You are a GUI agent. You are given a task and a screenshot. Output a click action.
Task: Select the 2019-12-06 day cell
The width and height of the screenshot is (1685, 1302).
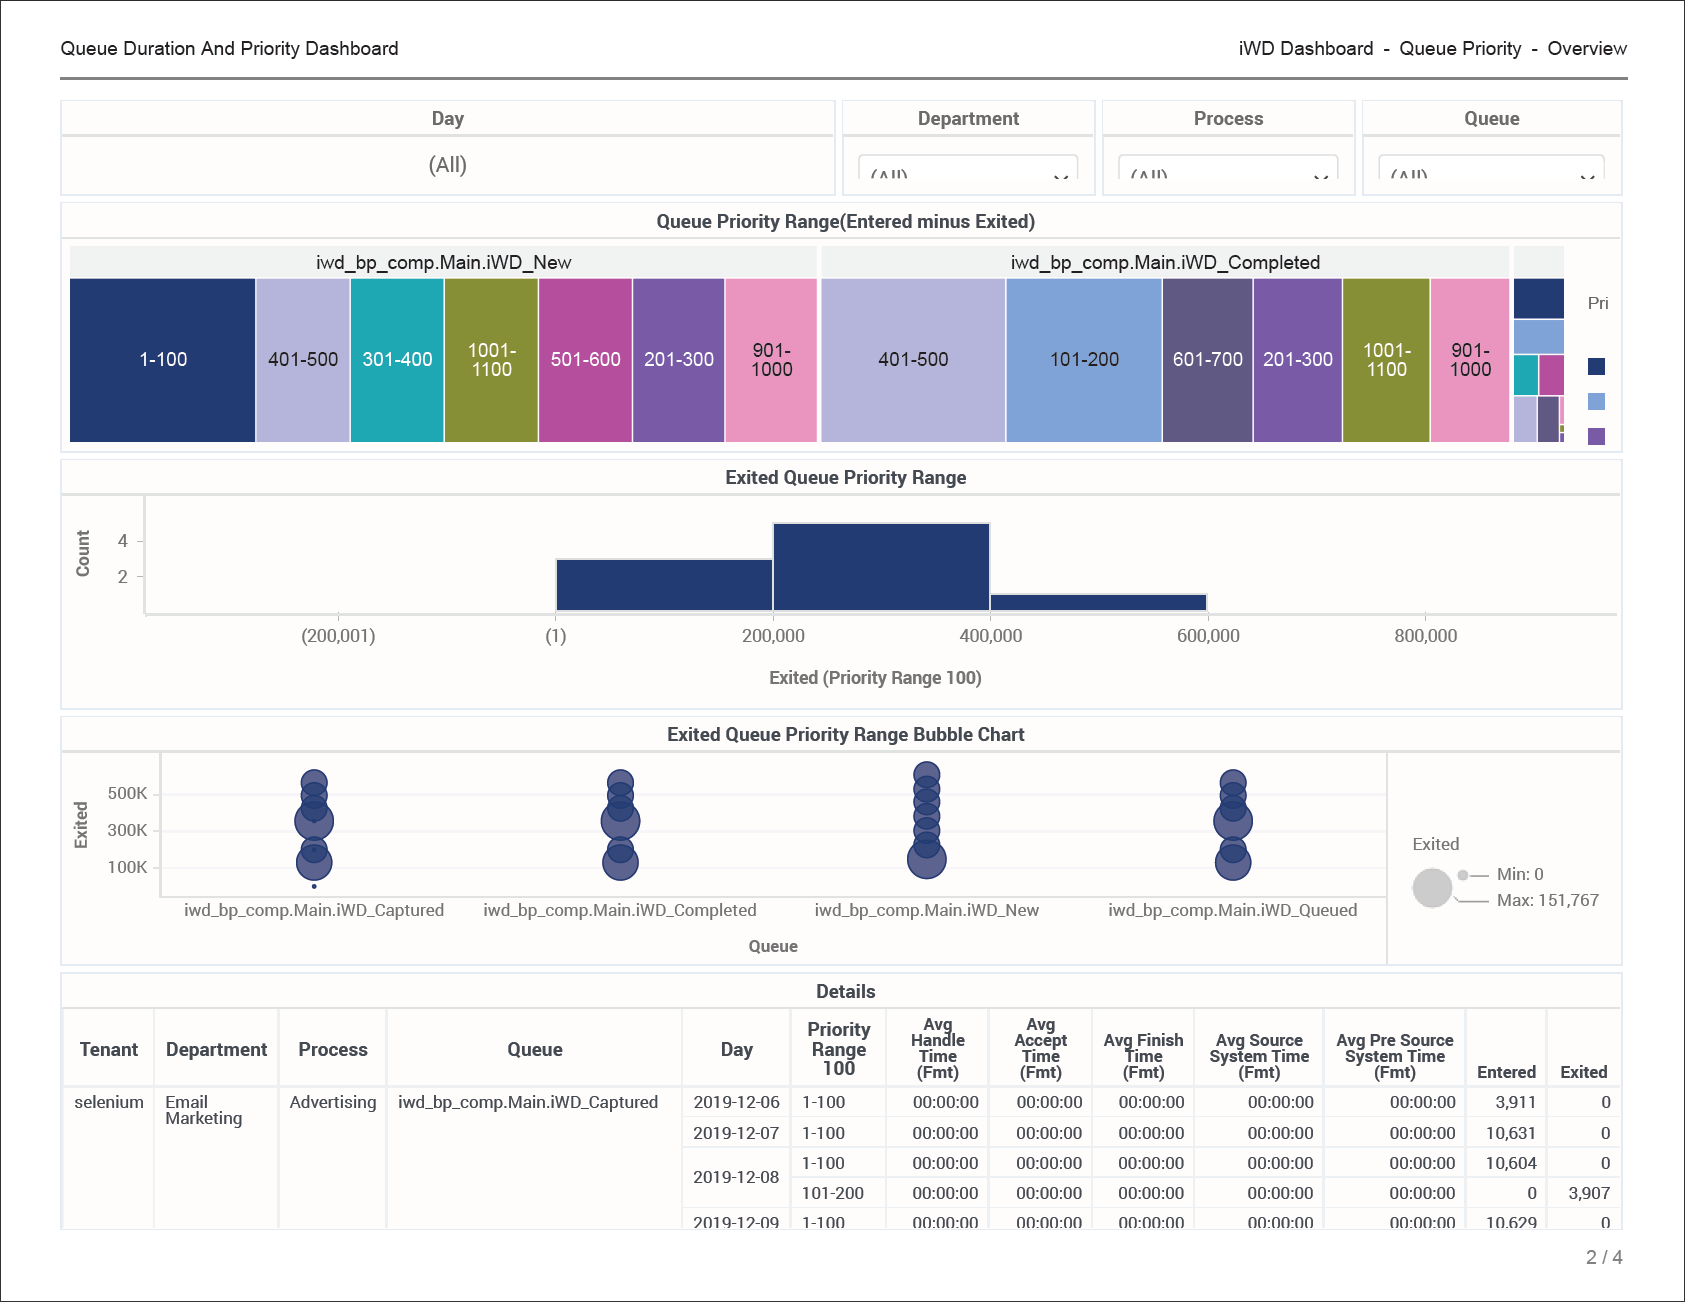point(736,1102)
